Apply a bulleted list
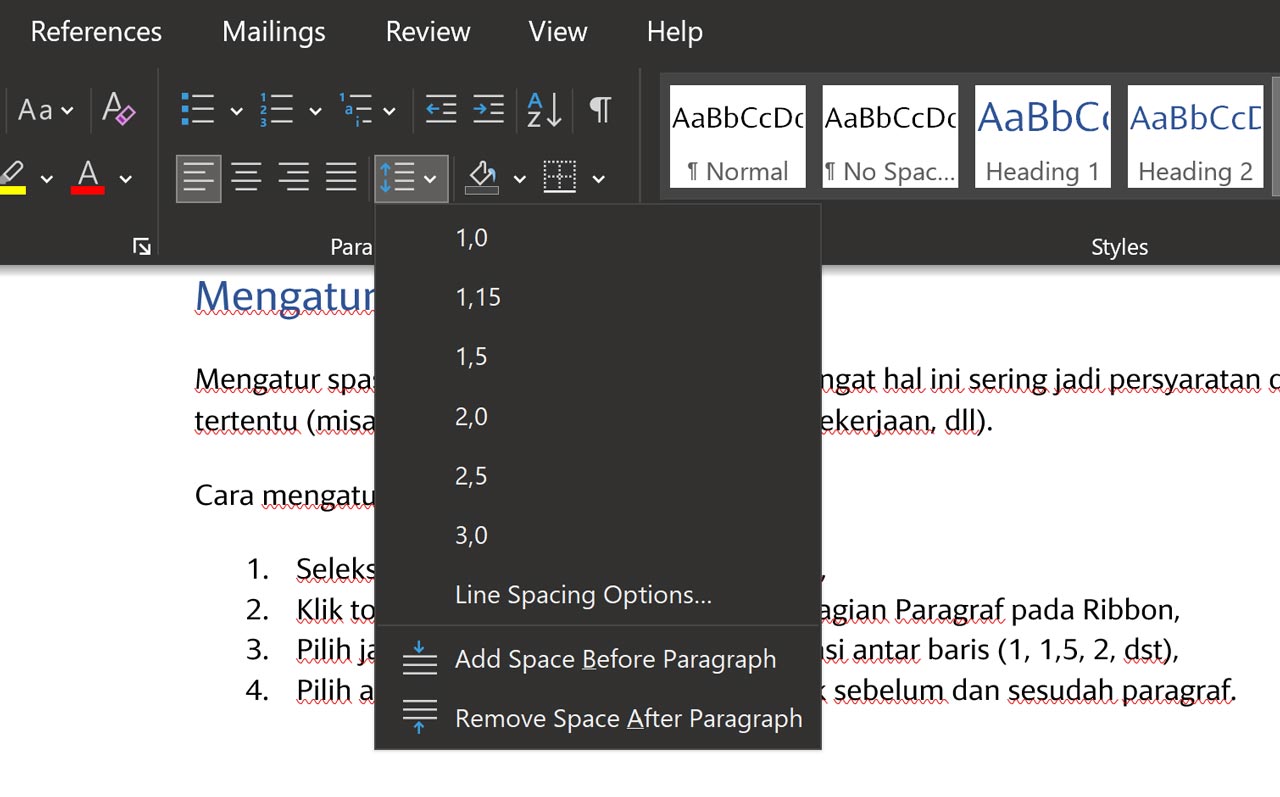This screenshot has width=1280, height=797. coord(198,109)
